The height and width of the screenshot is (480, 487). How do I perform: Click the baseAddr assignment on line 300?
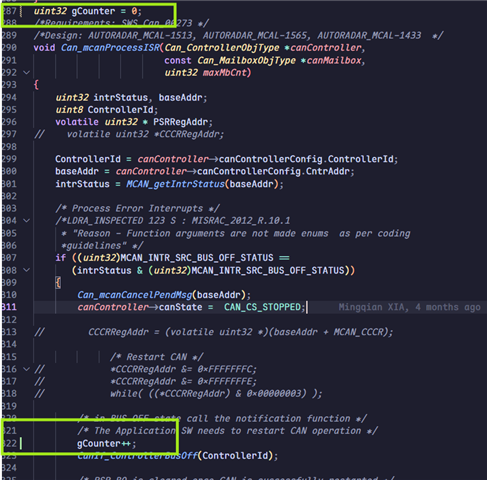pos(205,171)
